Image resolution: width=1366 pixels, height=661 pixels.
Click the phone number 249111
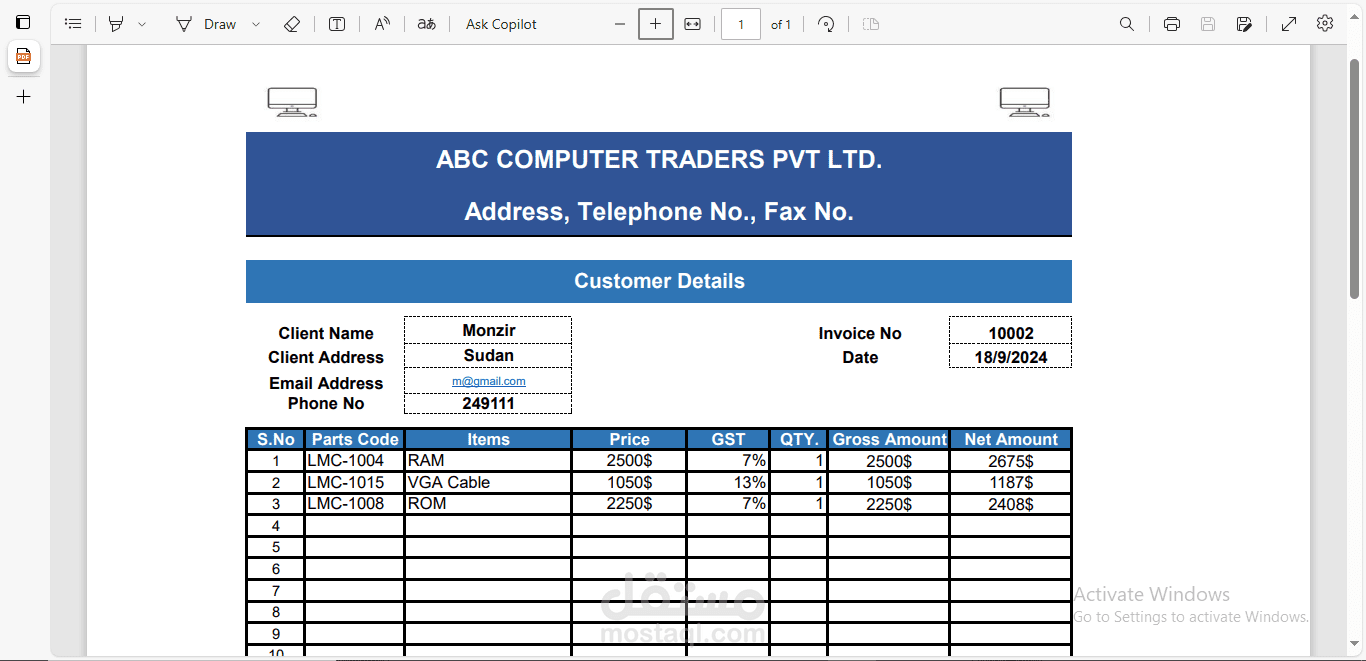click(488, 404)
